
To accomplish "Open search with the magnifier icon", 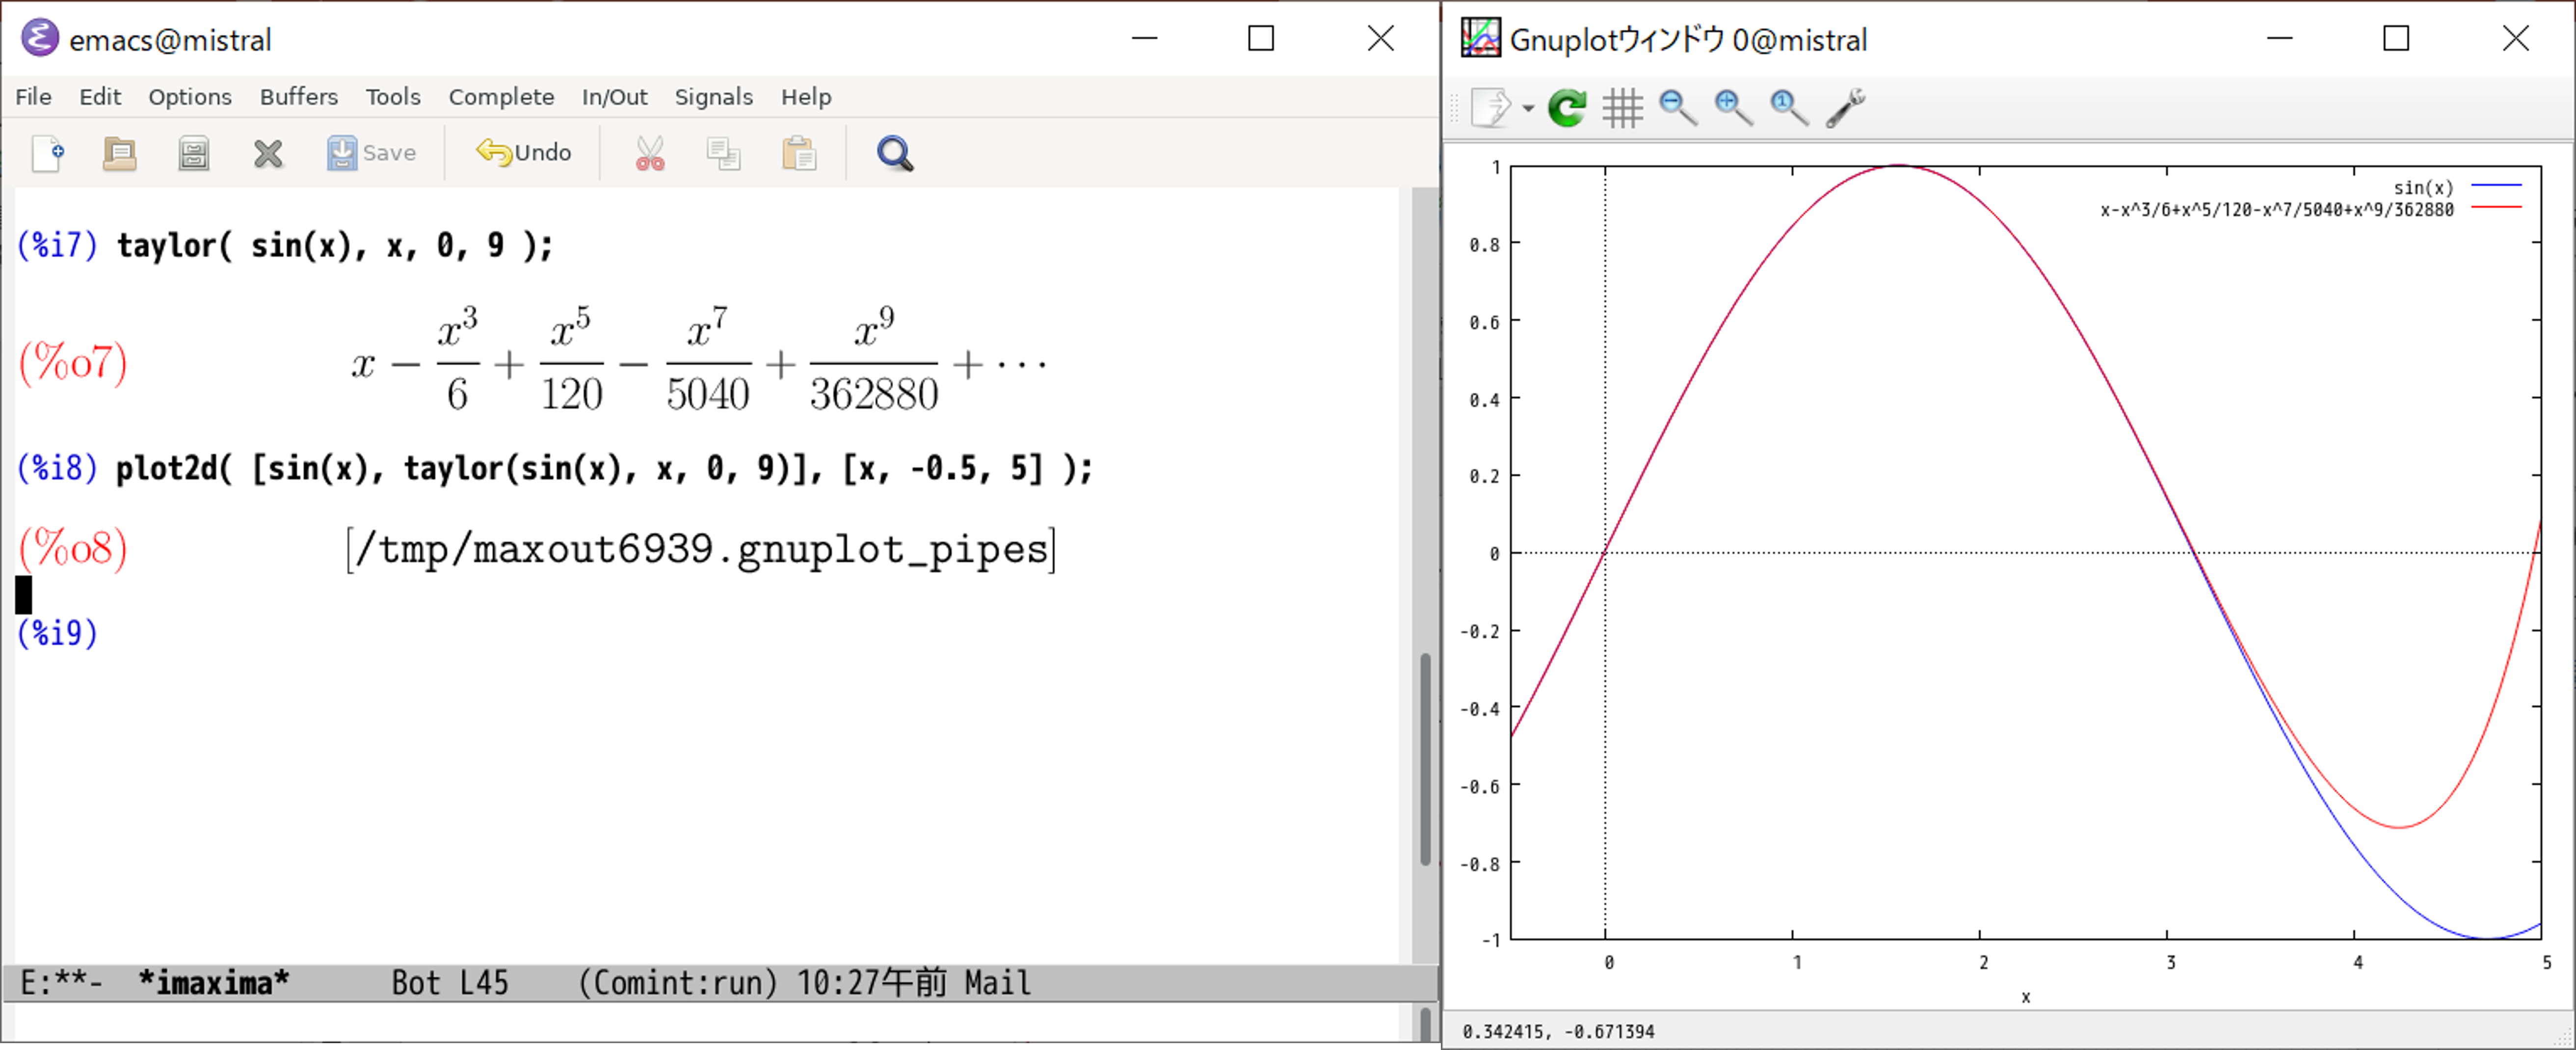I will 895,153.
